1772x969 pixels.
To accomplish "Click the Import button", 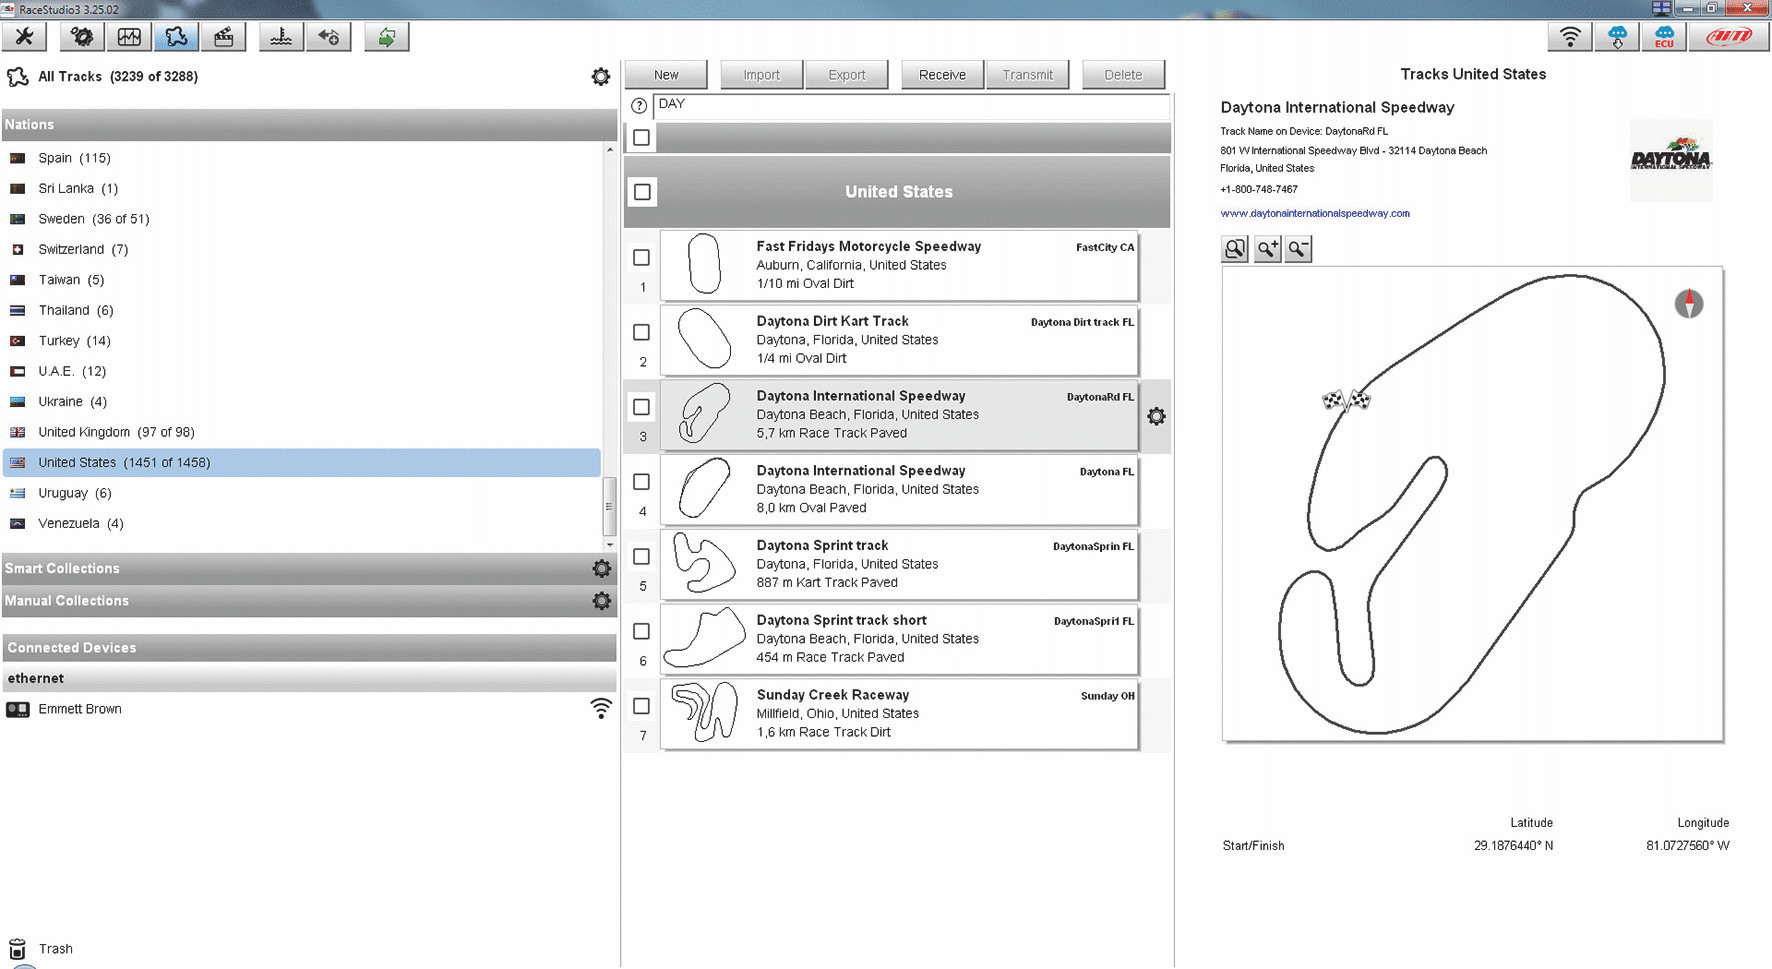I will tap(761, 75).
